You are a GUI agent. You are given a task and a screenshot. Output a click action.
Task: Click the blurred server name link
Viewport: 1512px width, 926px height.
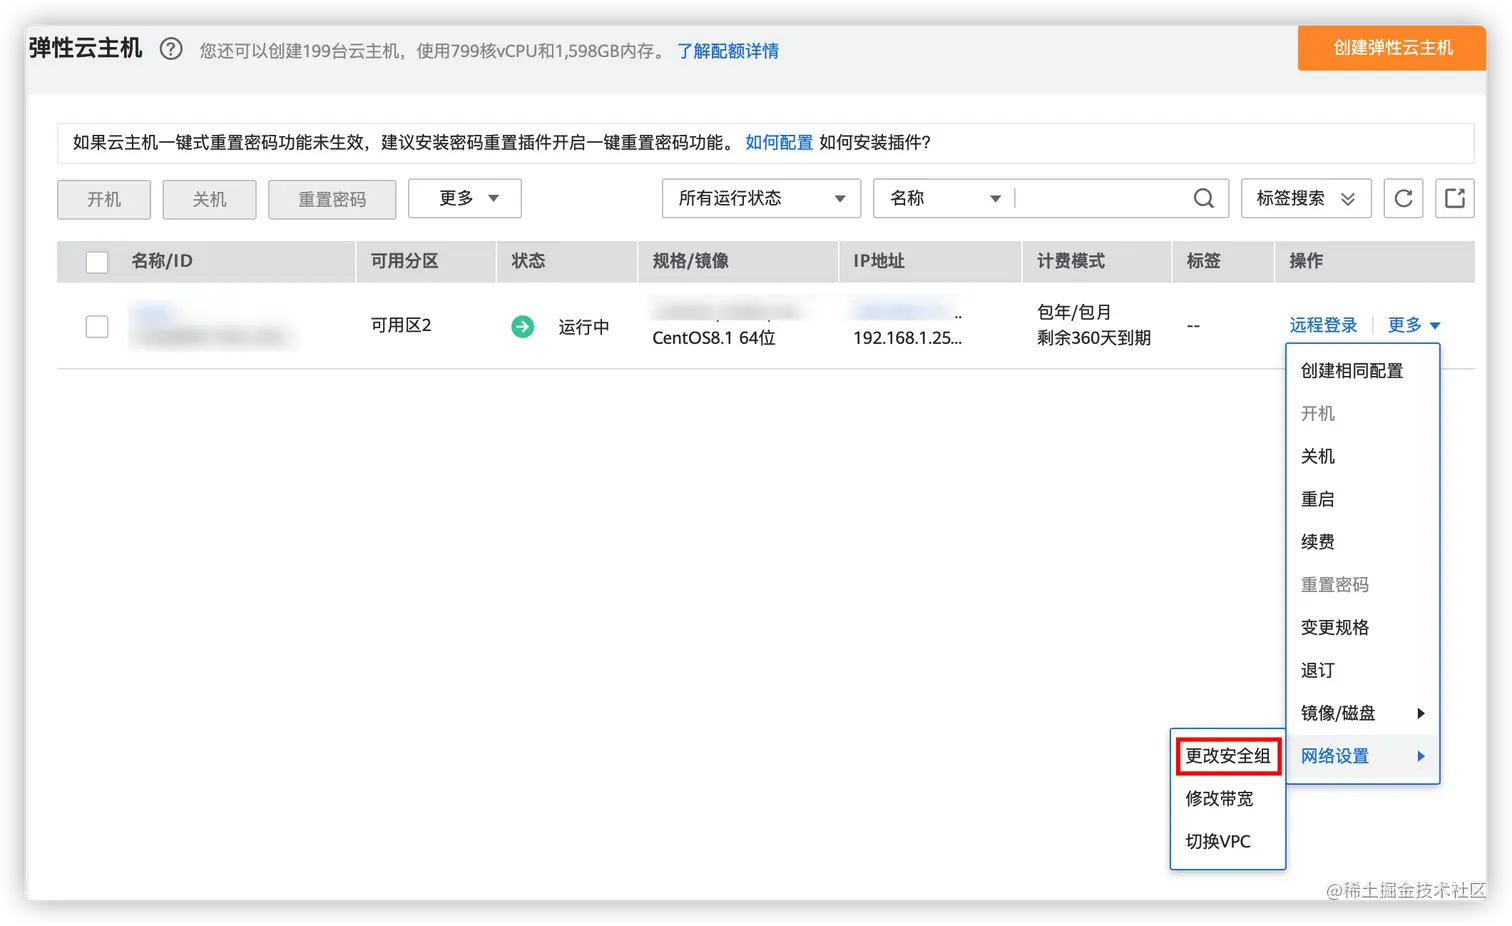[152, 313]
